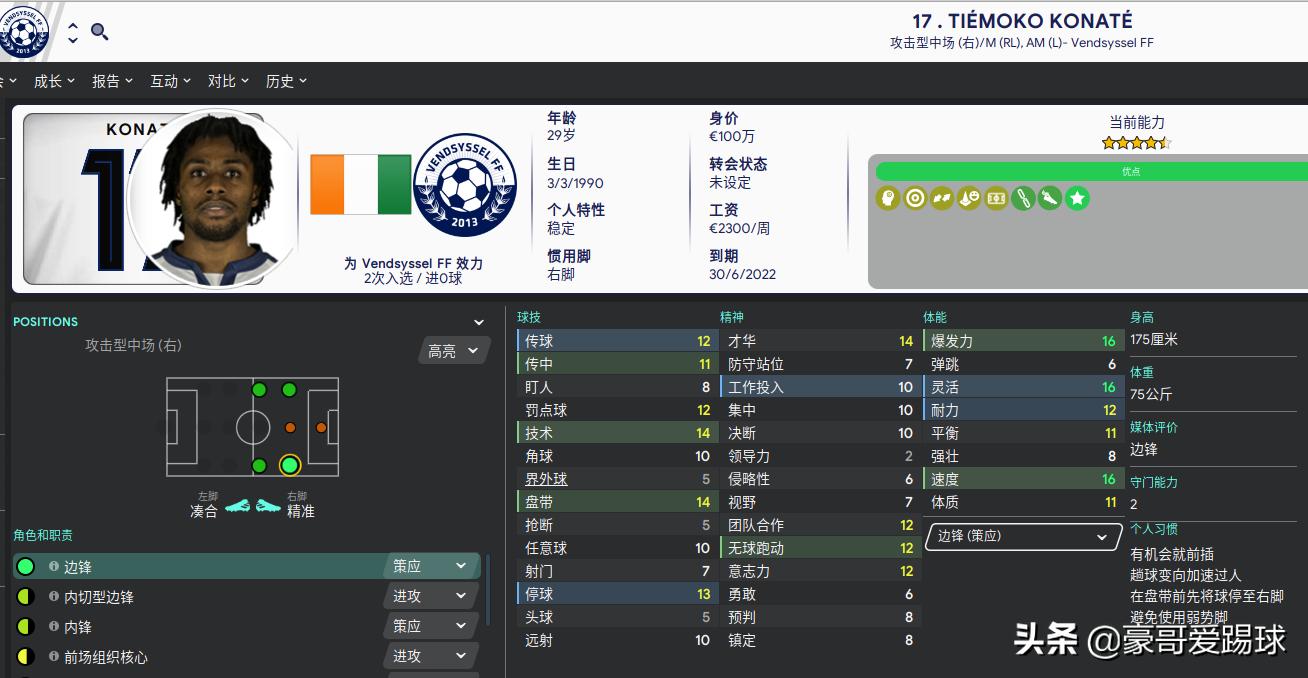Click the 当前能力 star rating
The width and height of the screenshot is (1308, 678).
(1138, 142)
